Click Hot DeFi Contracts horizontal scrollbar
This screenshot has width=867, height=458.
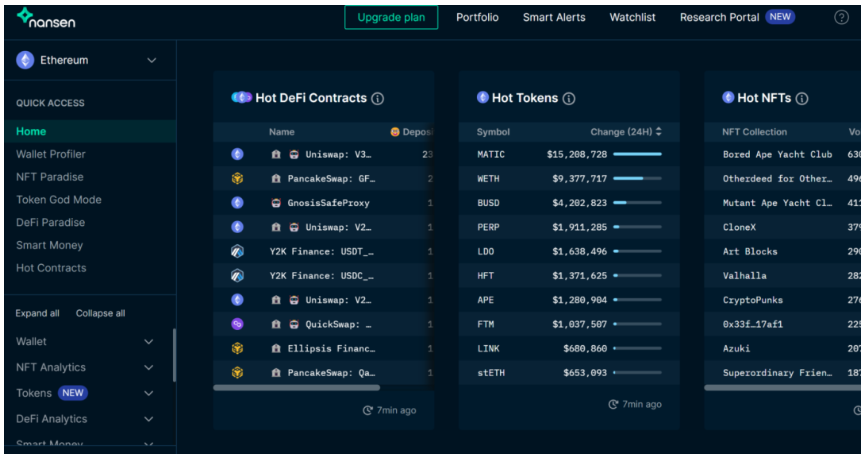coord(296,388)
